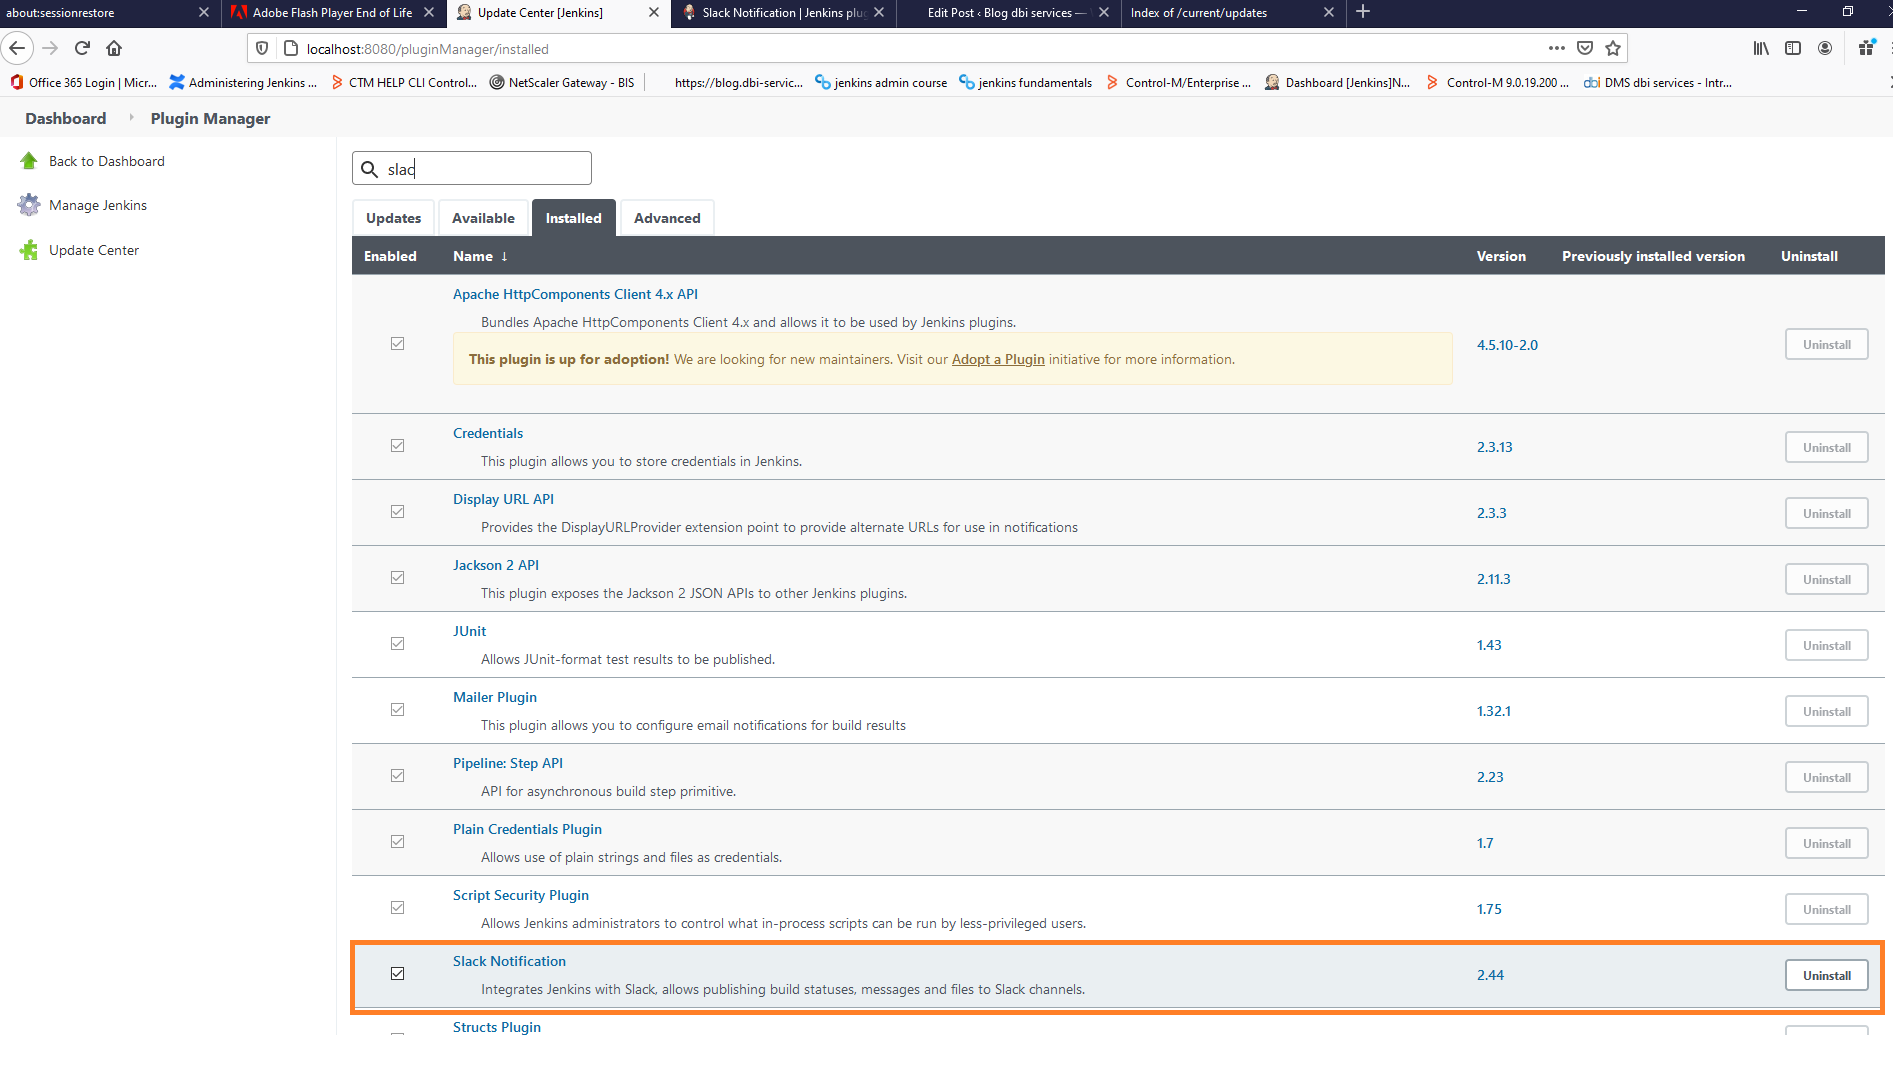This screenshot has width=1904, height=1078.
Task: Switch to the Updates tab
Action: [393, 218]
